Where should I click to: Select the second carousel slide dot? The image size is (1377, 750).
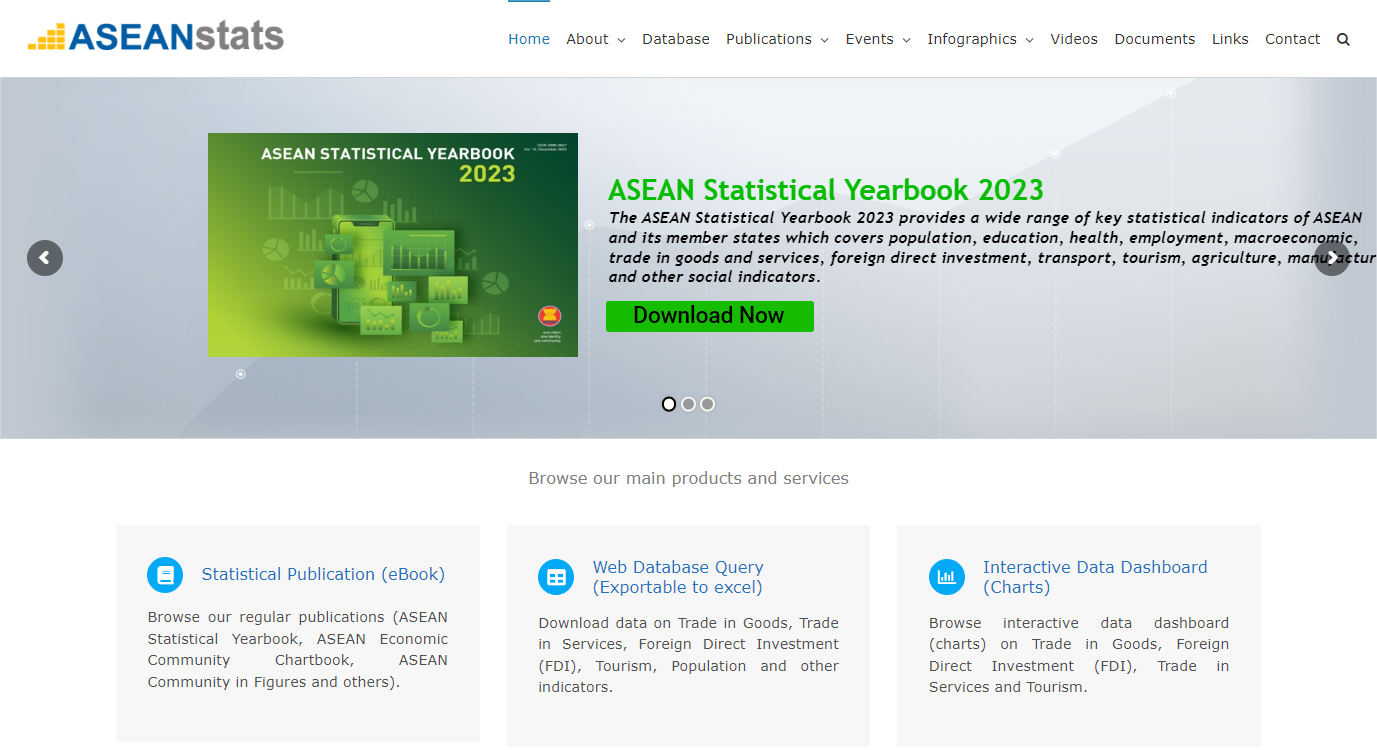(688, 404)
